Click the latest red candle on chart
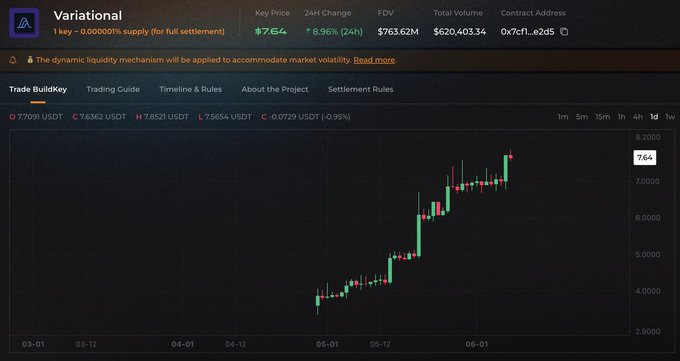680x361 pixels. click(510, 157)
